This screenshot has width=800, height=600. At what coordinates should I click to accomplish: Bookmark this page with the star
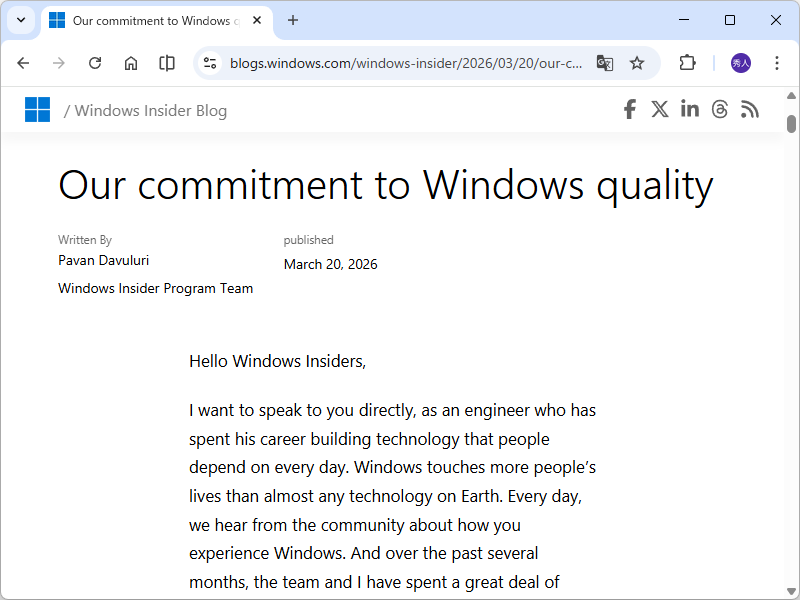[637, 62]
